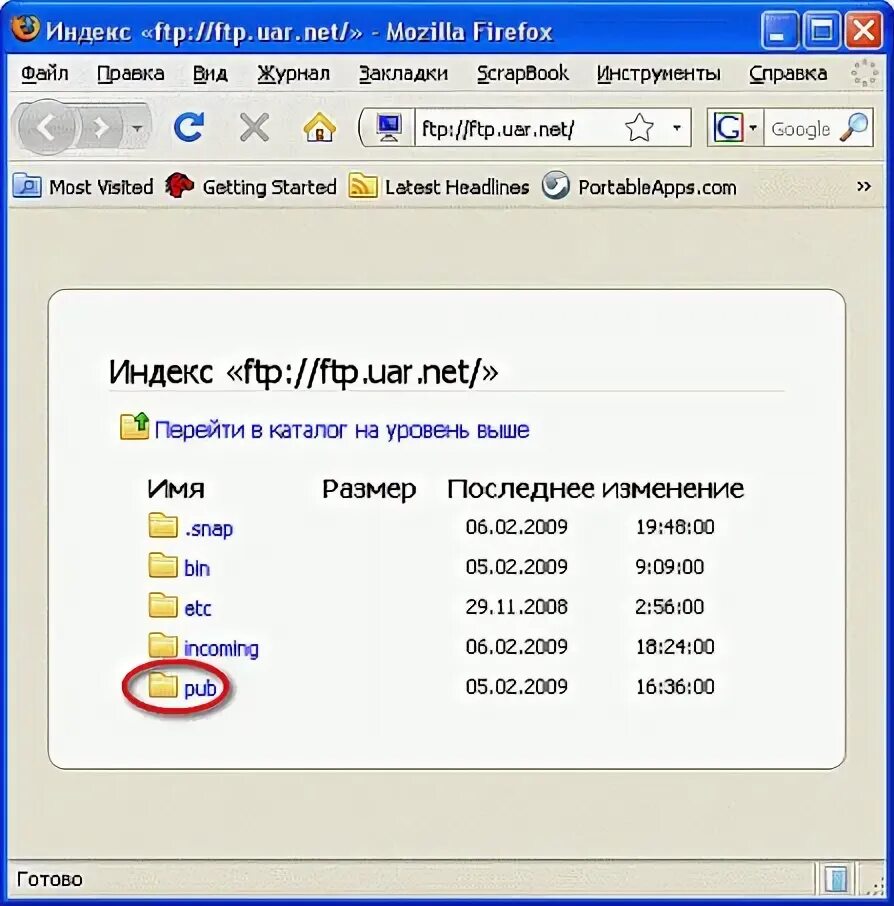Open the ScrapBook menu
The image size is (894, 906).
522,73
